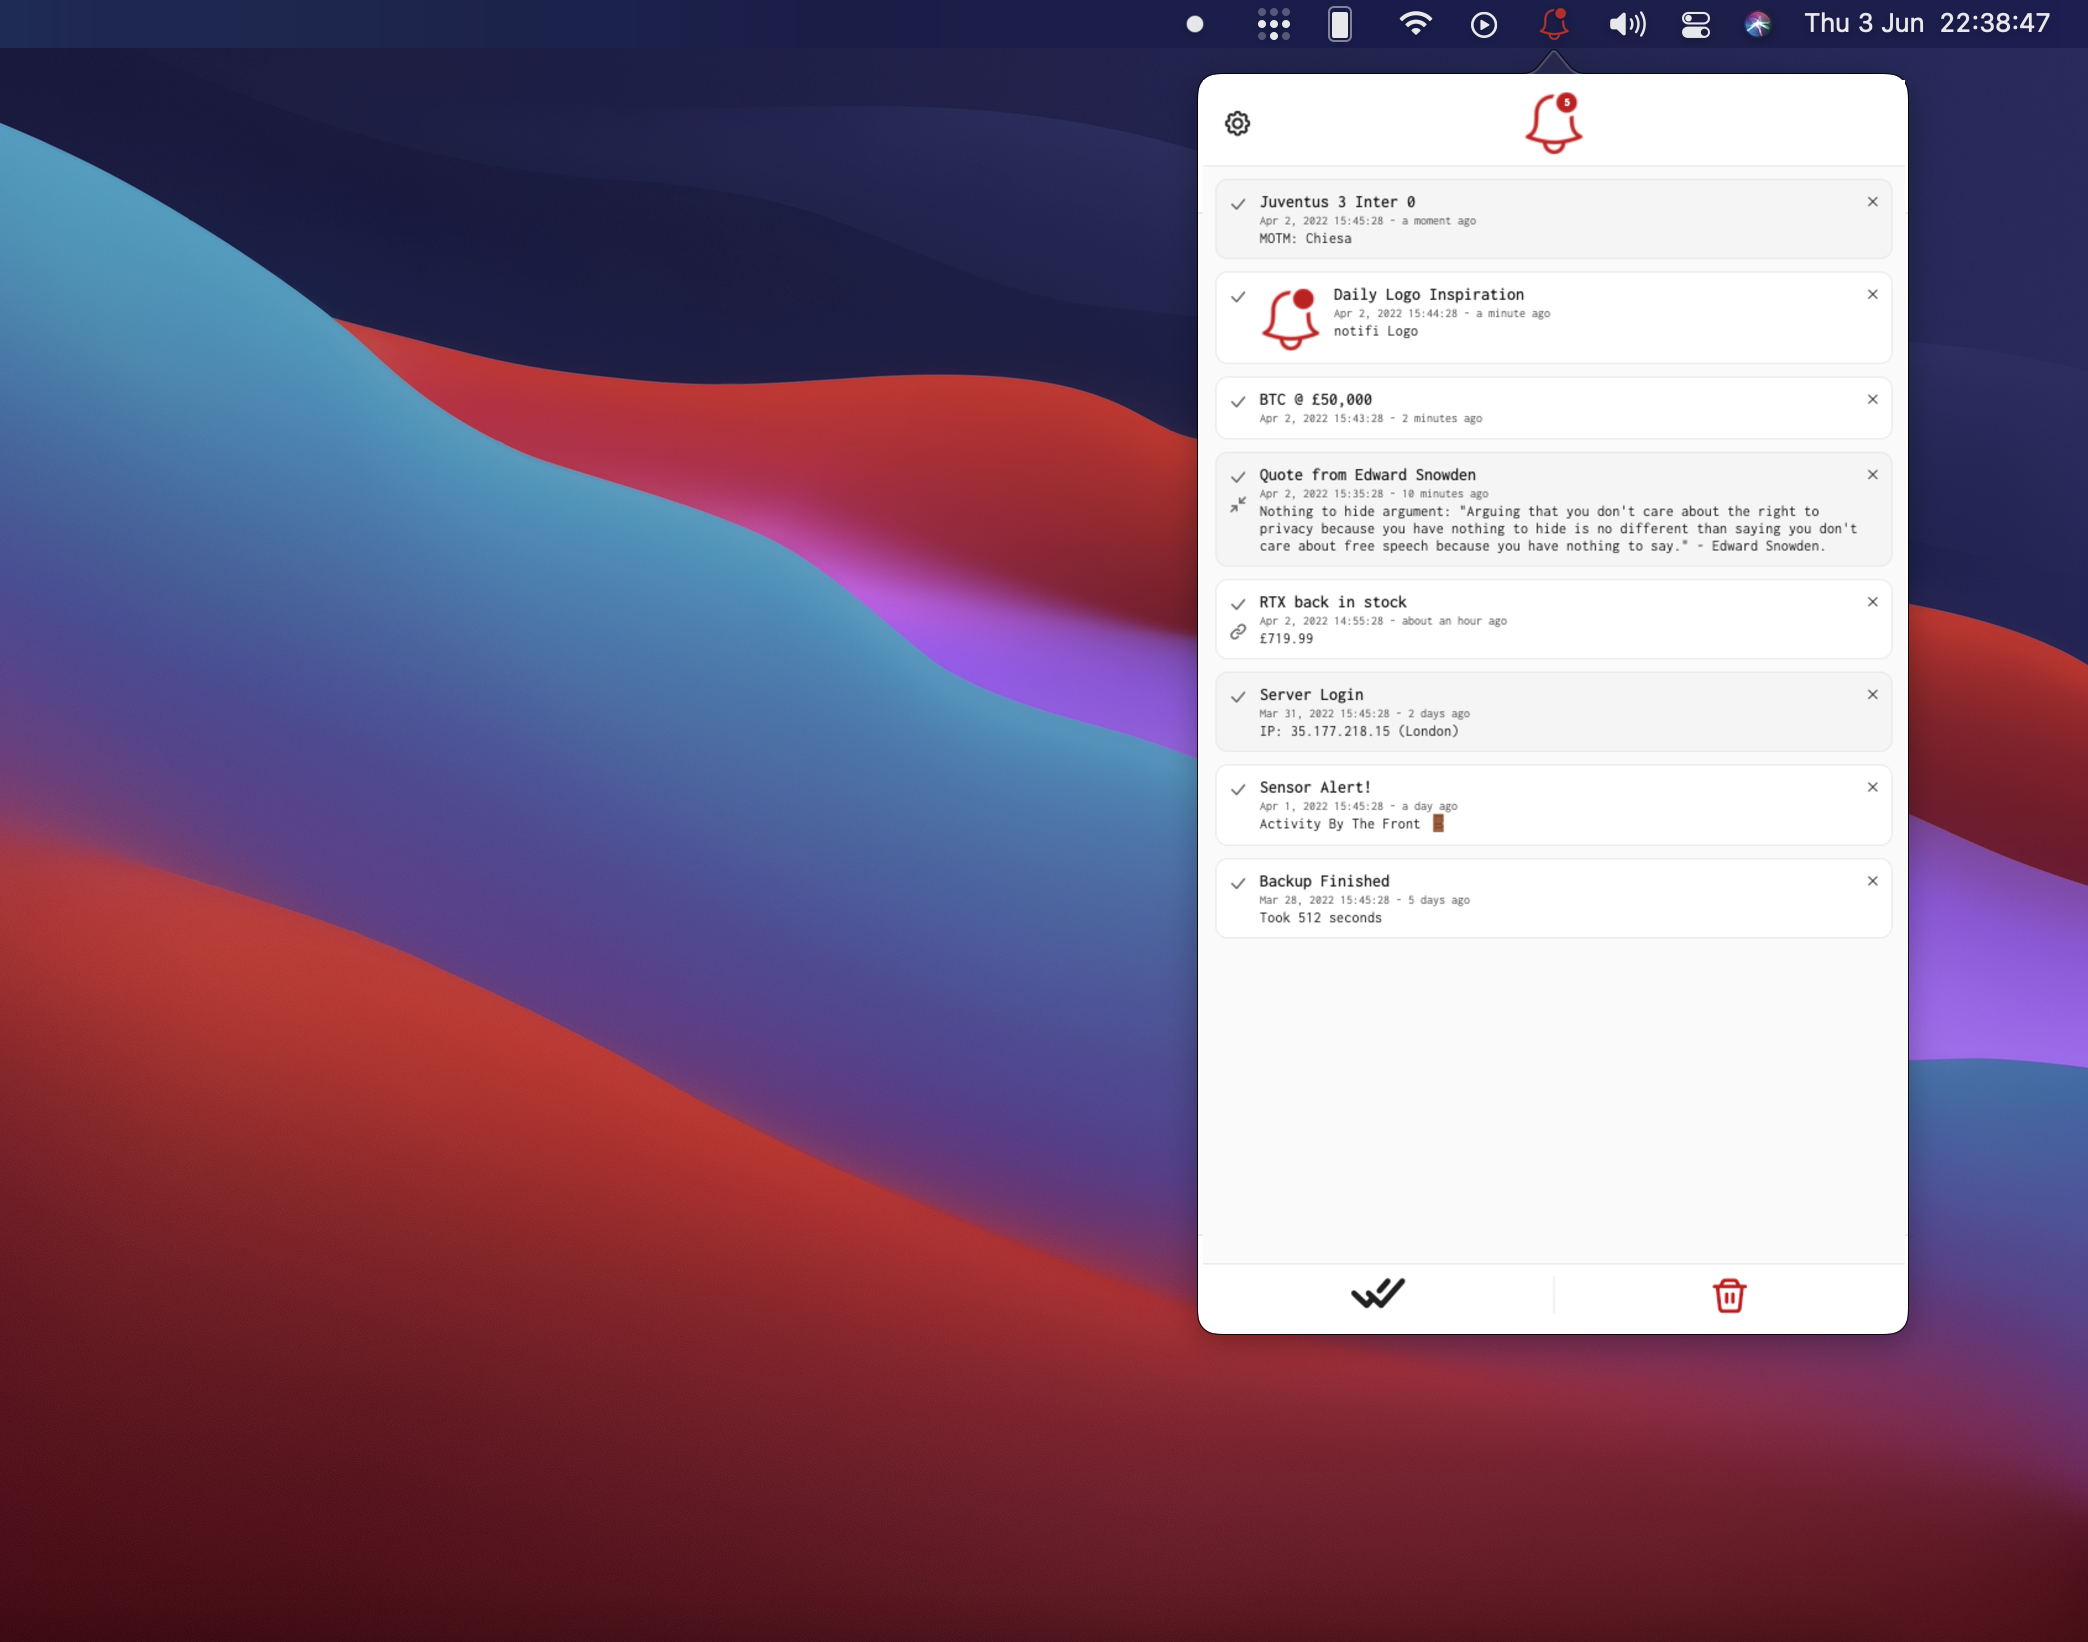Screen dimensions: 2088x1642
Task: Mark all notifications as read
Action: click(1377, 1294)
